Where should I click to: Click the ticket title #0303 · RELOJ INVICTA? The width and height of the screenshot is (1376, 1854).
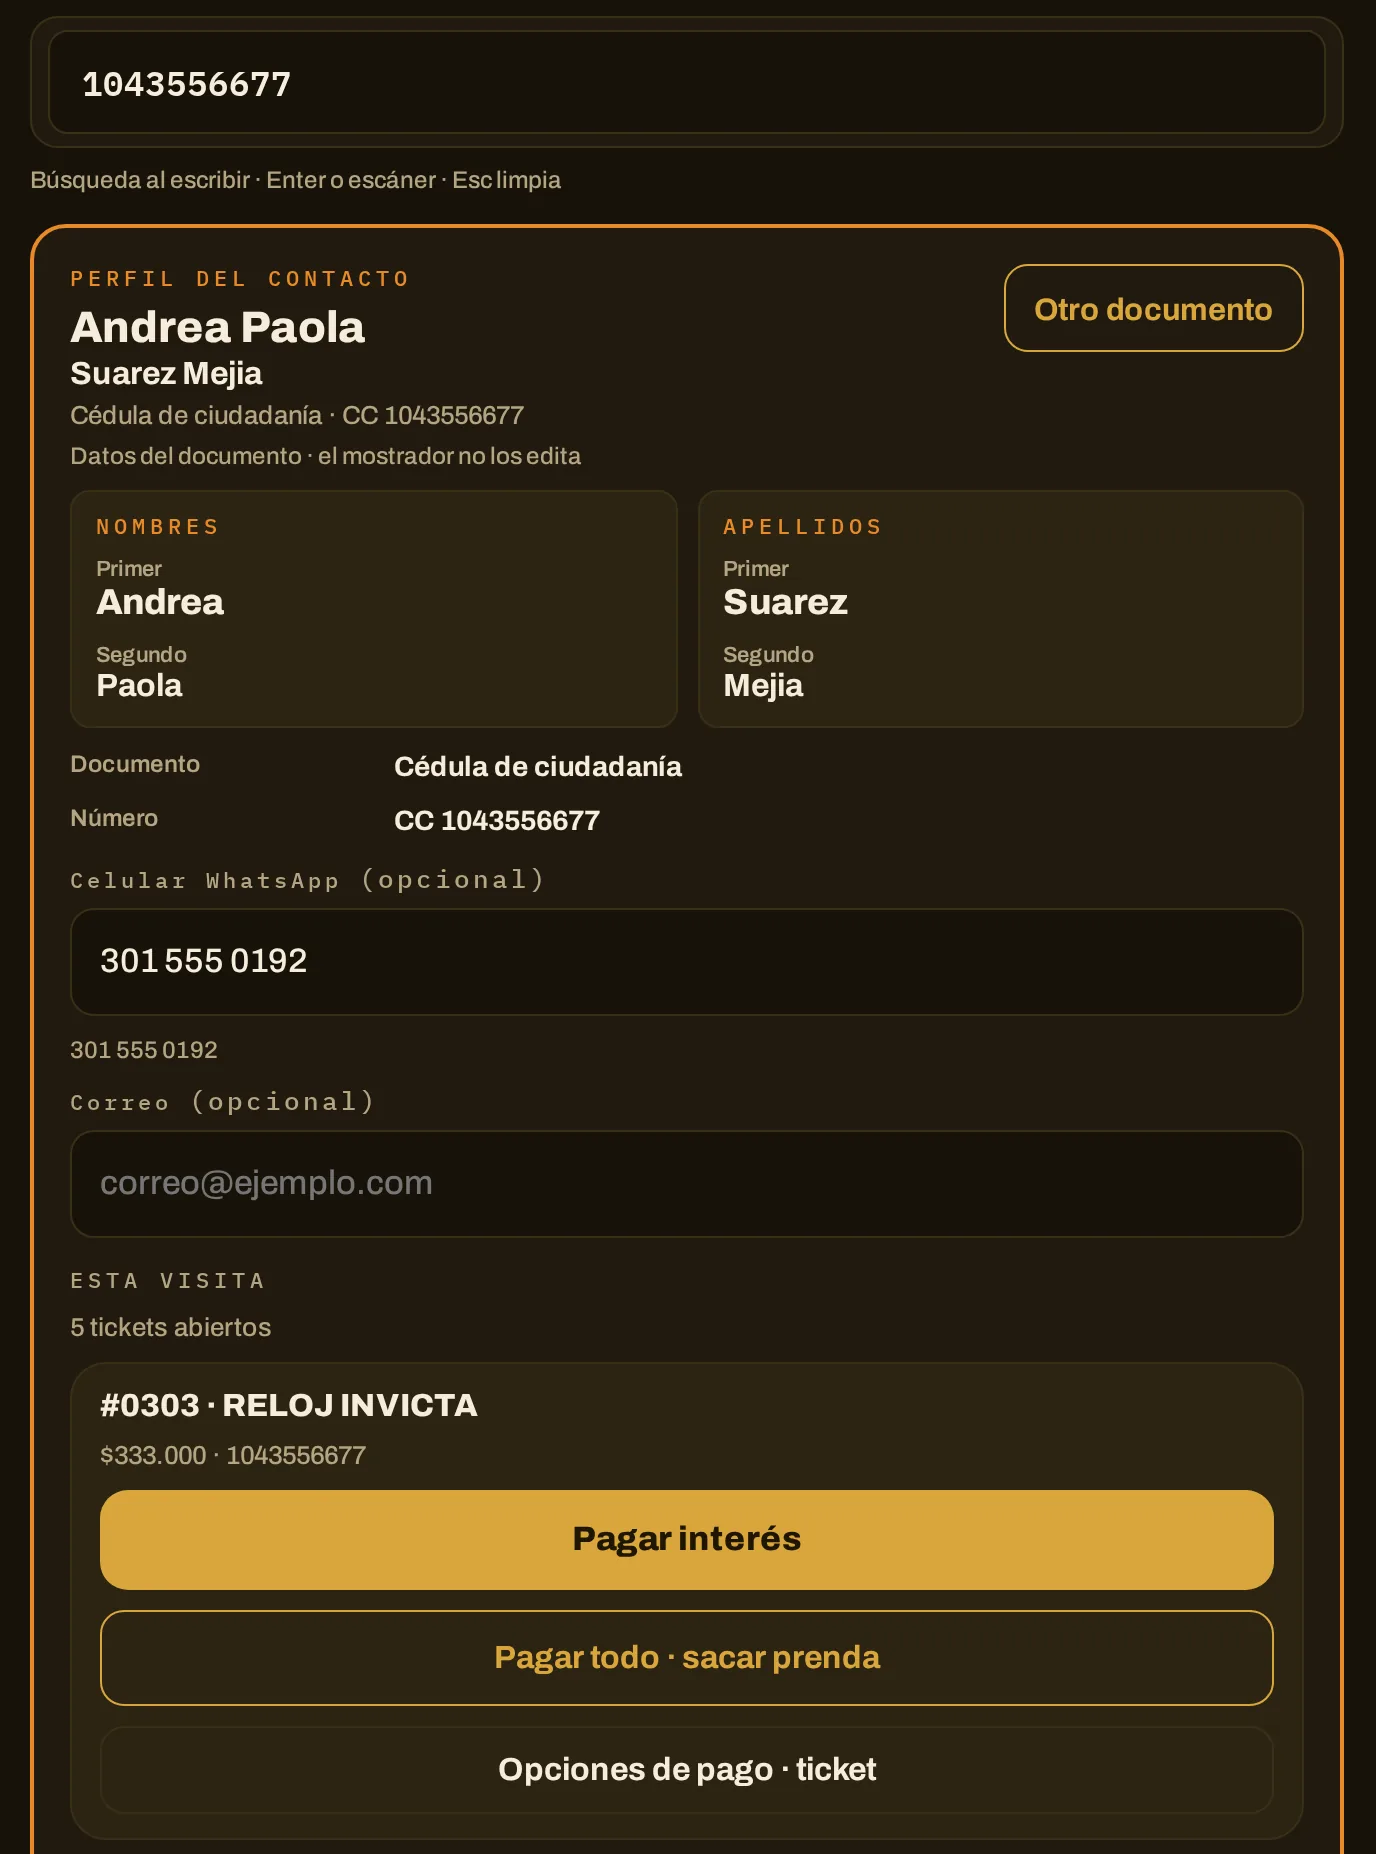289,1405
